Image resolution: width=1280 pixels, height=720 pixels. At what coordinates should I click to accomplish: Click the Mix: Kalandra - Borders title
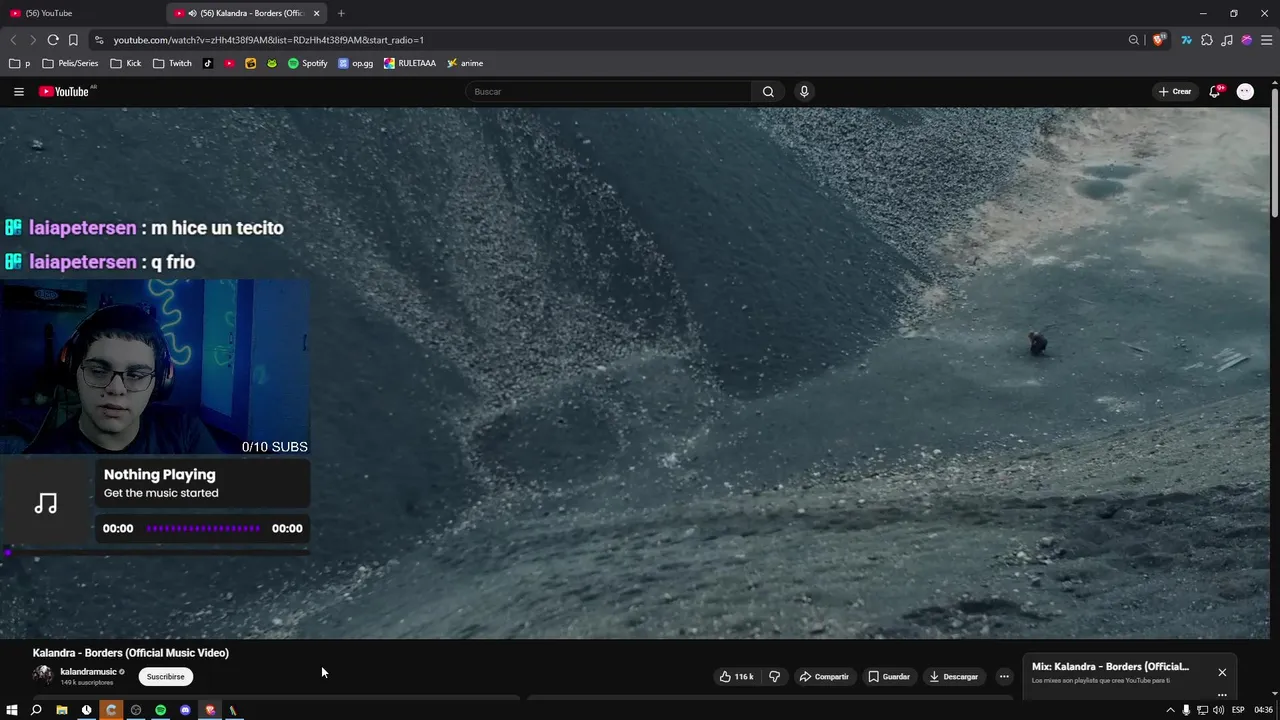coord(1110,667)
